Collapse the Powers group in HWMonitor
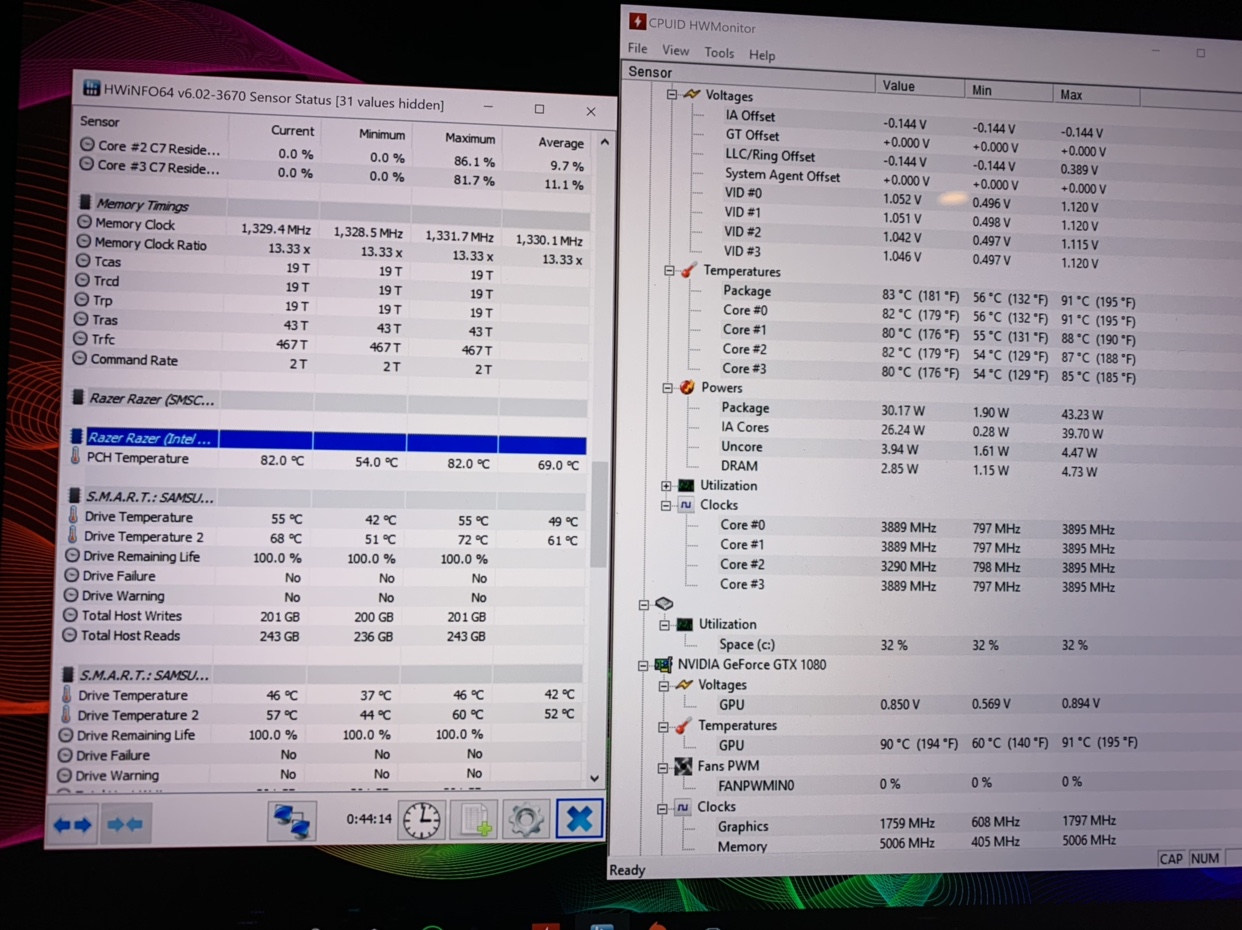The height and width of the screenshot is (930, 1242). coord(667,388)
